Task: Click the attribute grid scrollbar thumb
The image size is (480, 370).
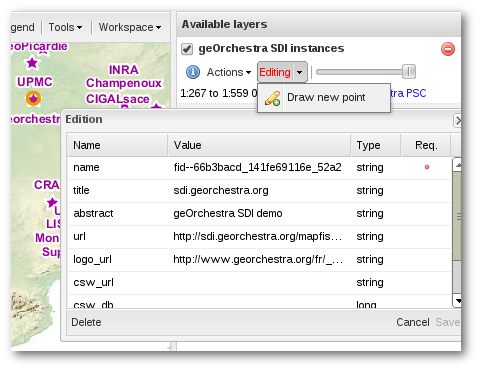Action: (x=457, y=216)
